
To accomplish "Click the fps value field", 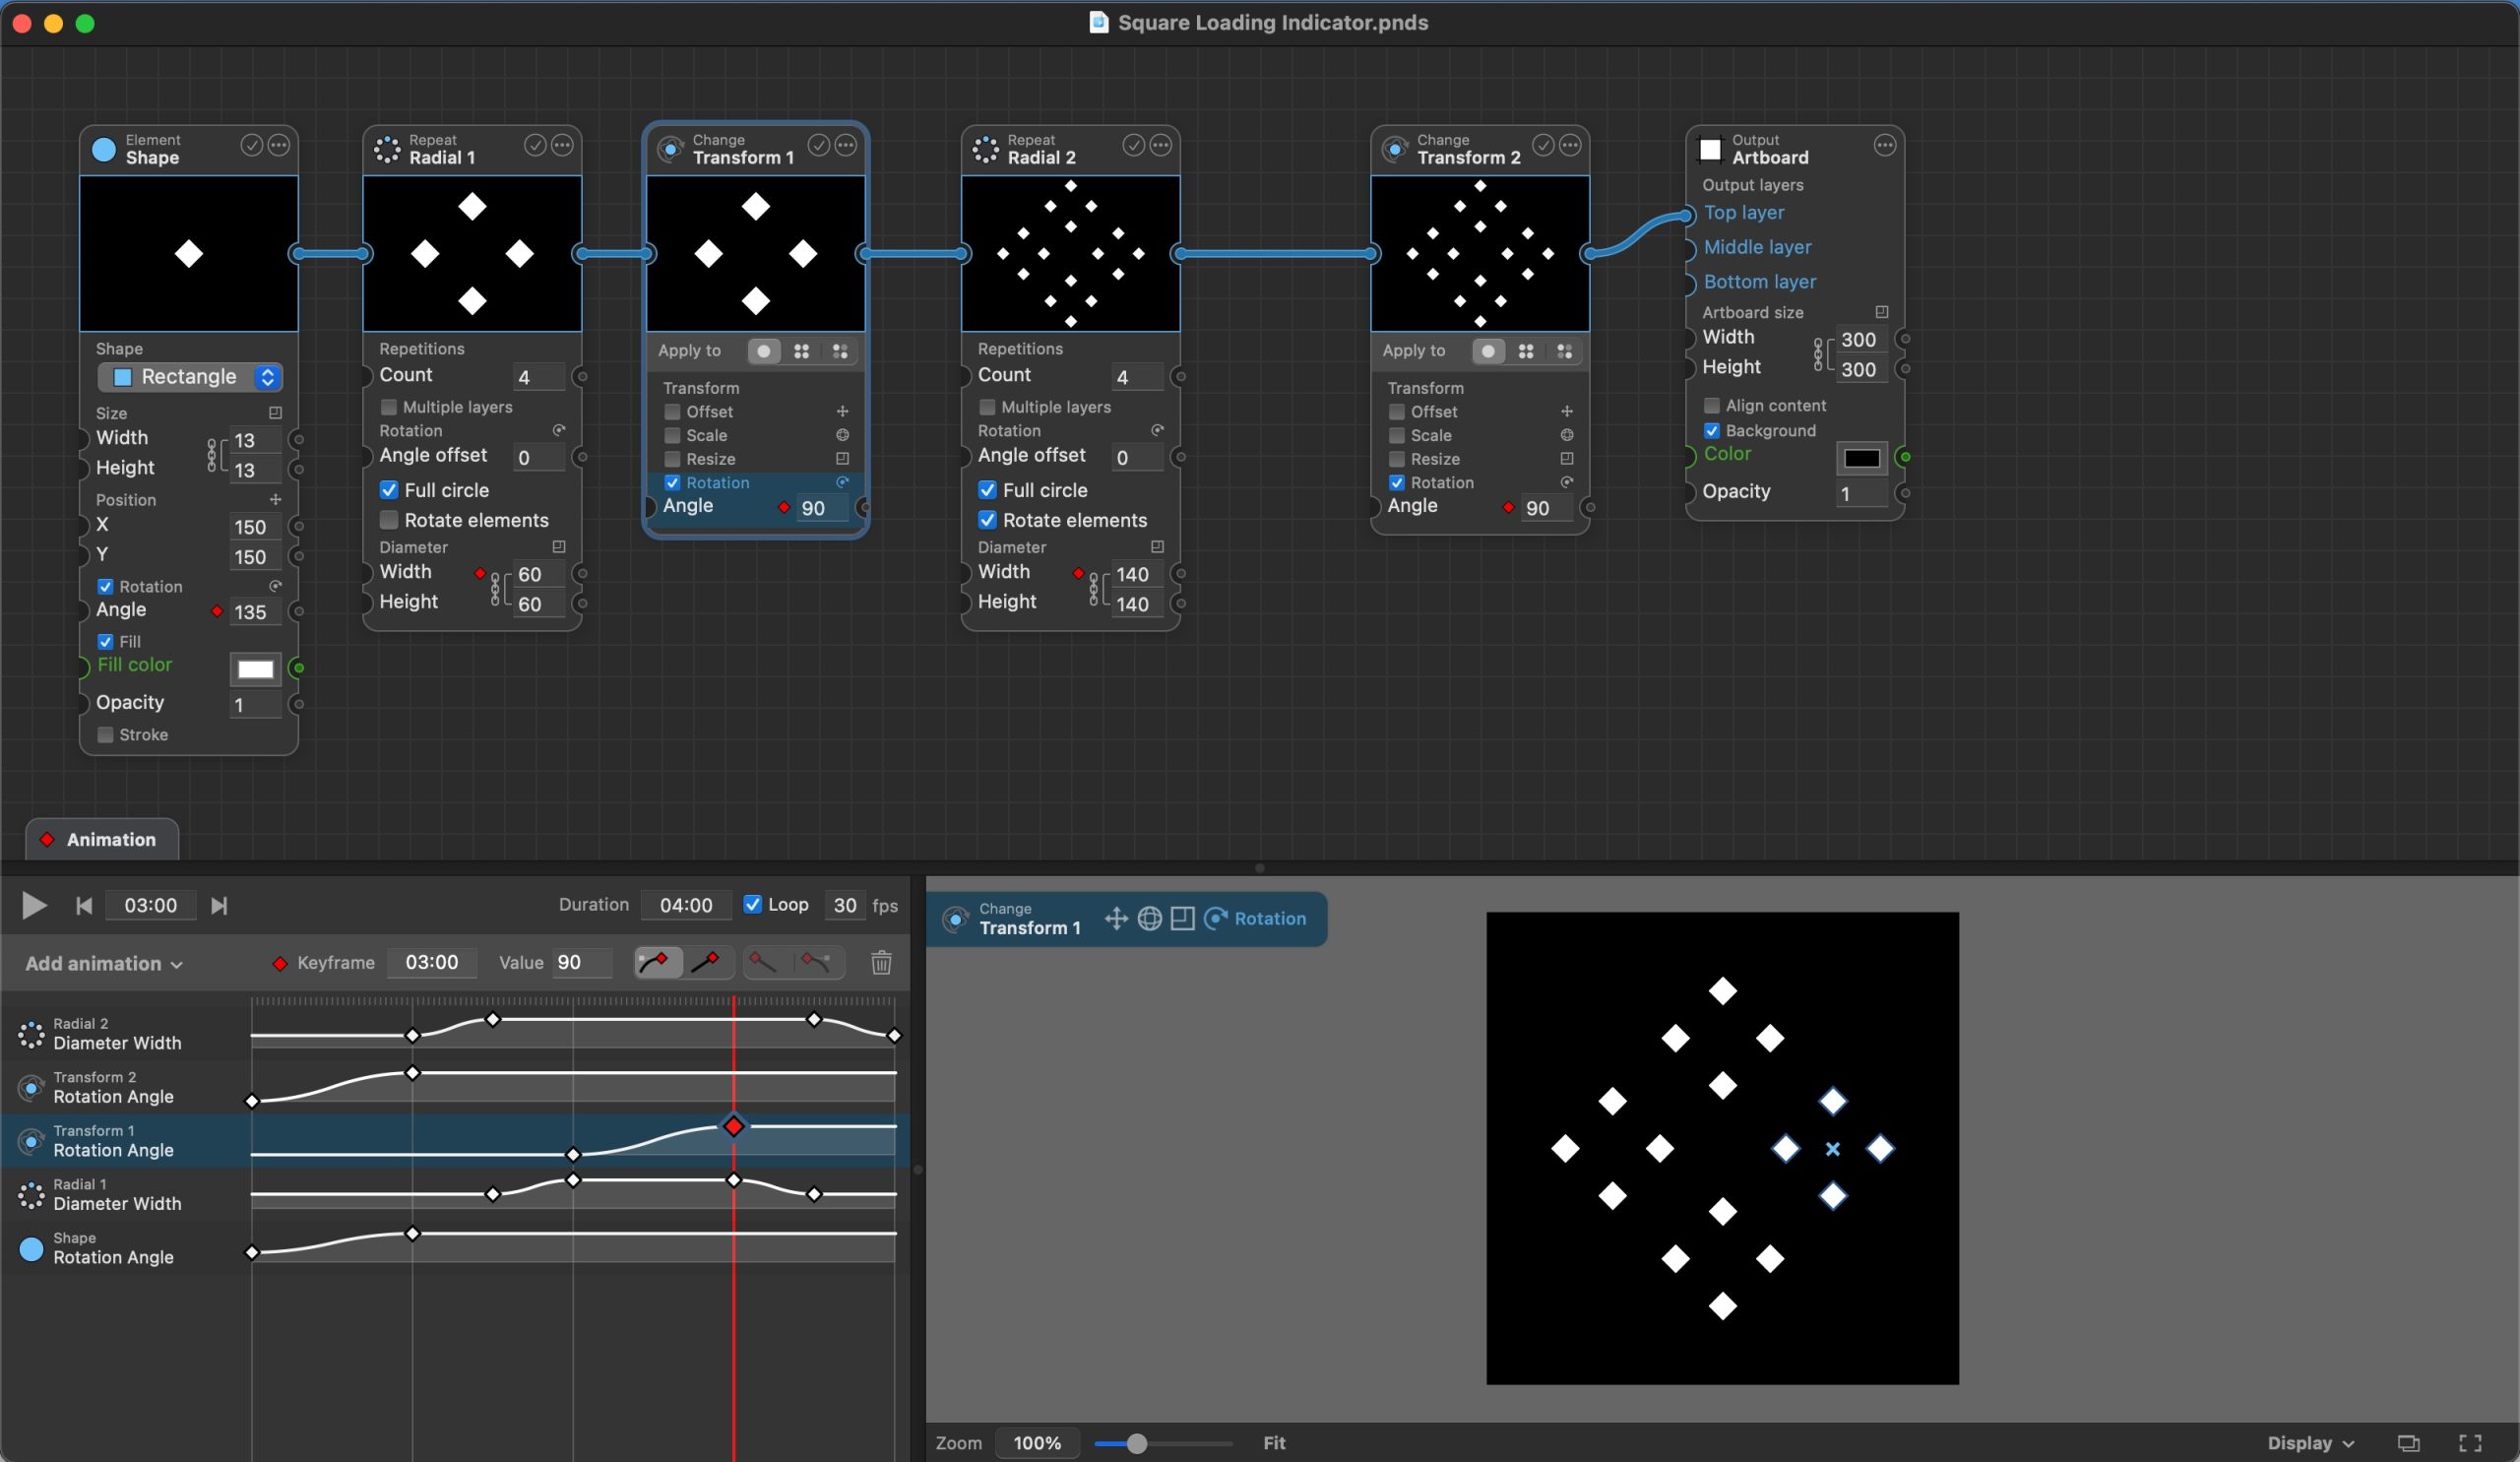I will point(845,905).
